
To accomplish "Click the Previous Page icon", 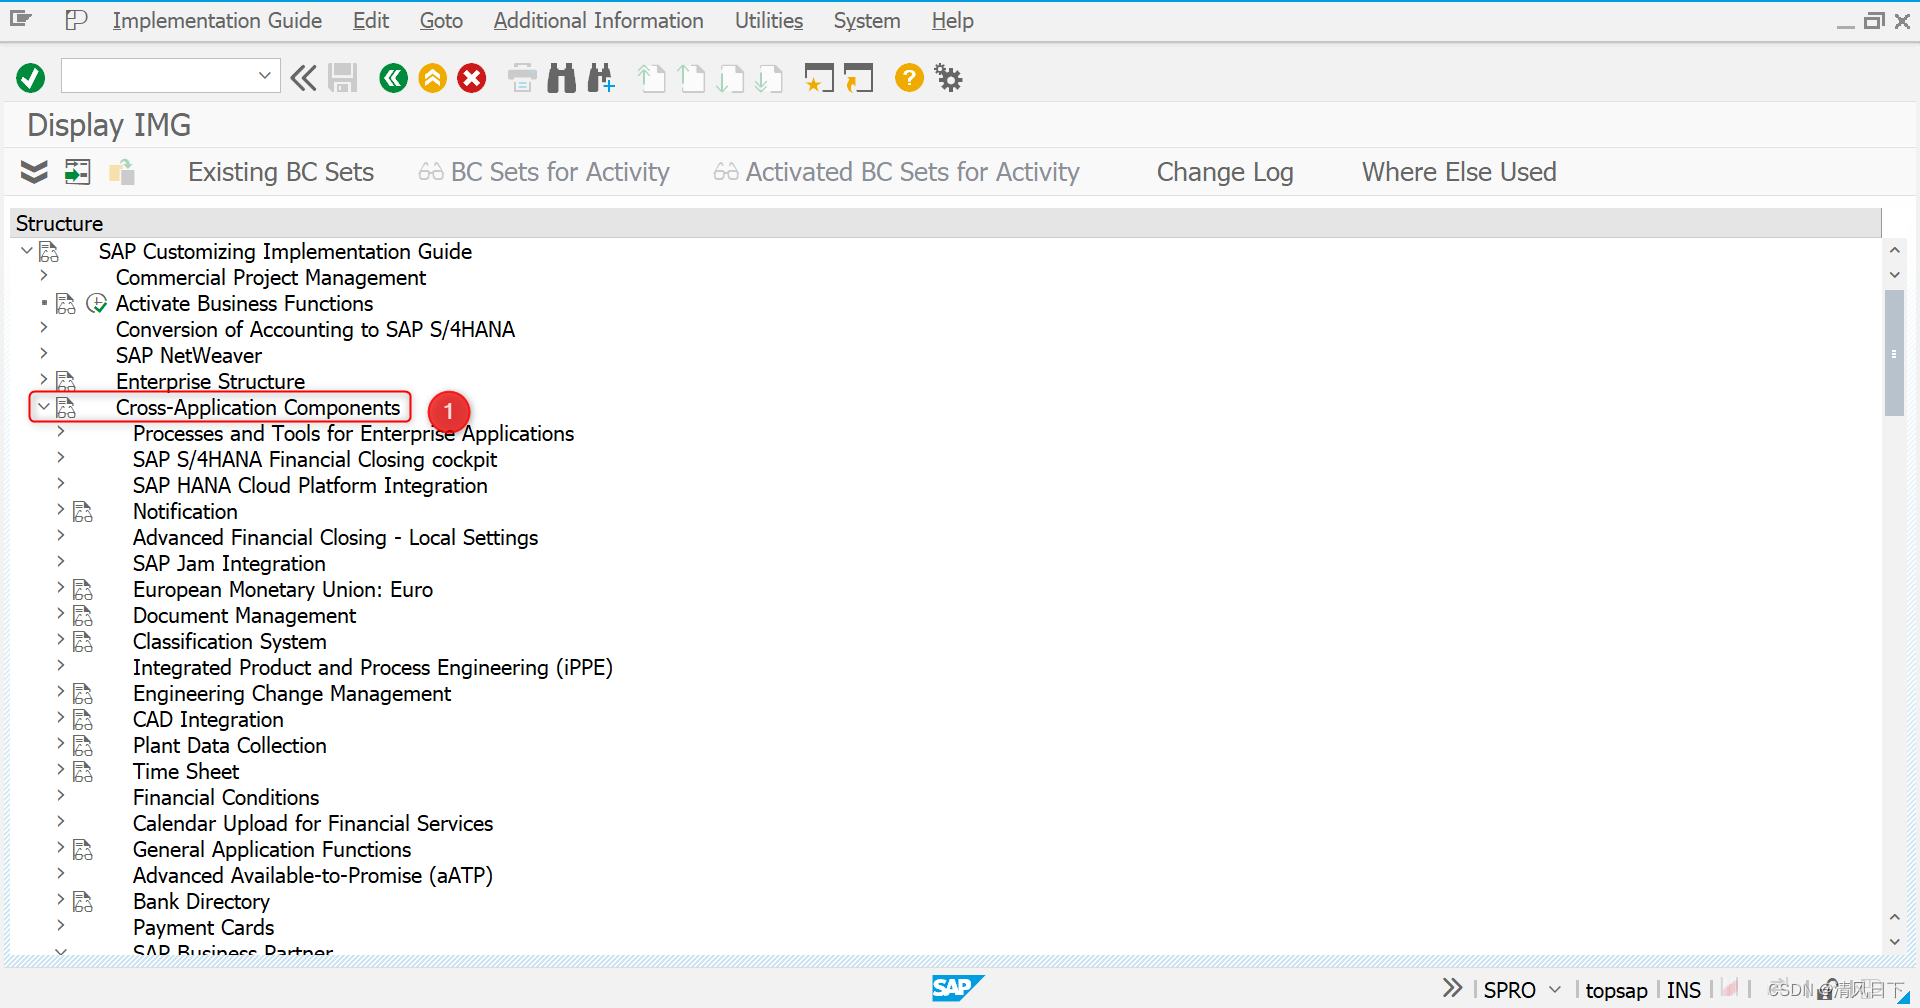I will tap(691, 78).
